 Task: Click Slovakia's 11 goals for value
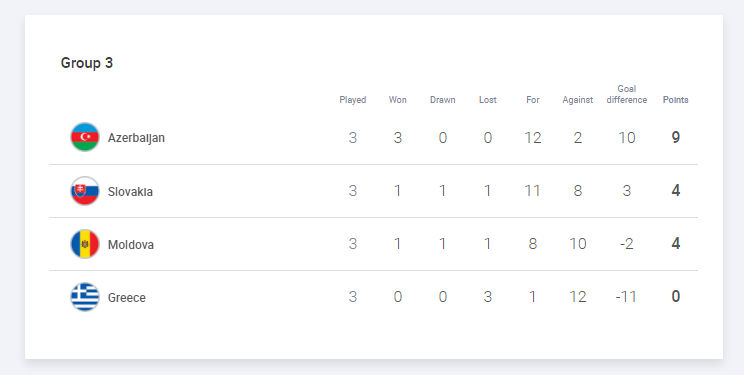point(532,191)
